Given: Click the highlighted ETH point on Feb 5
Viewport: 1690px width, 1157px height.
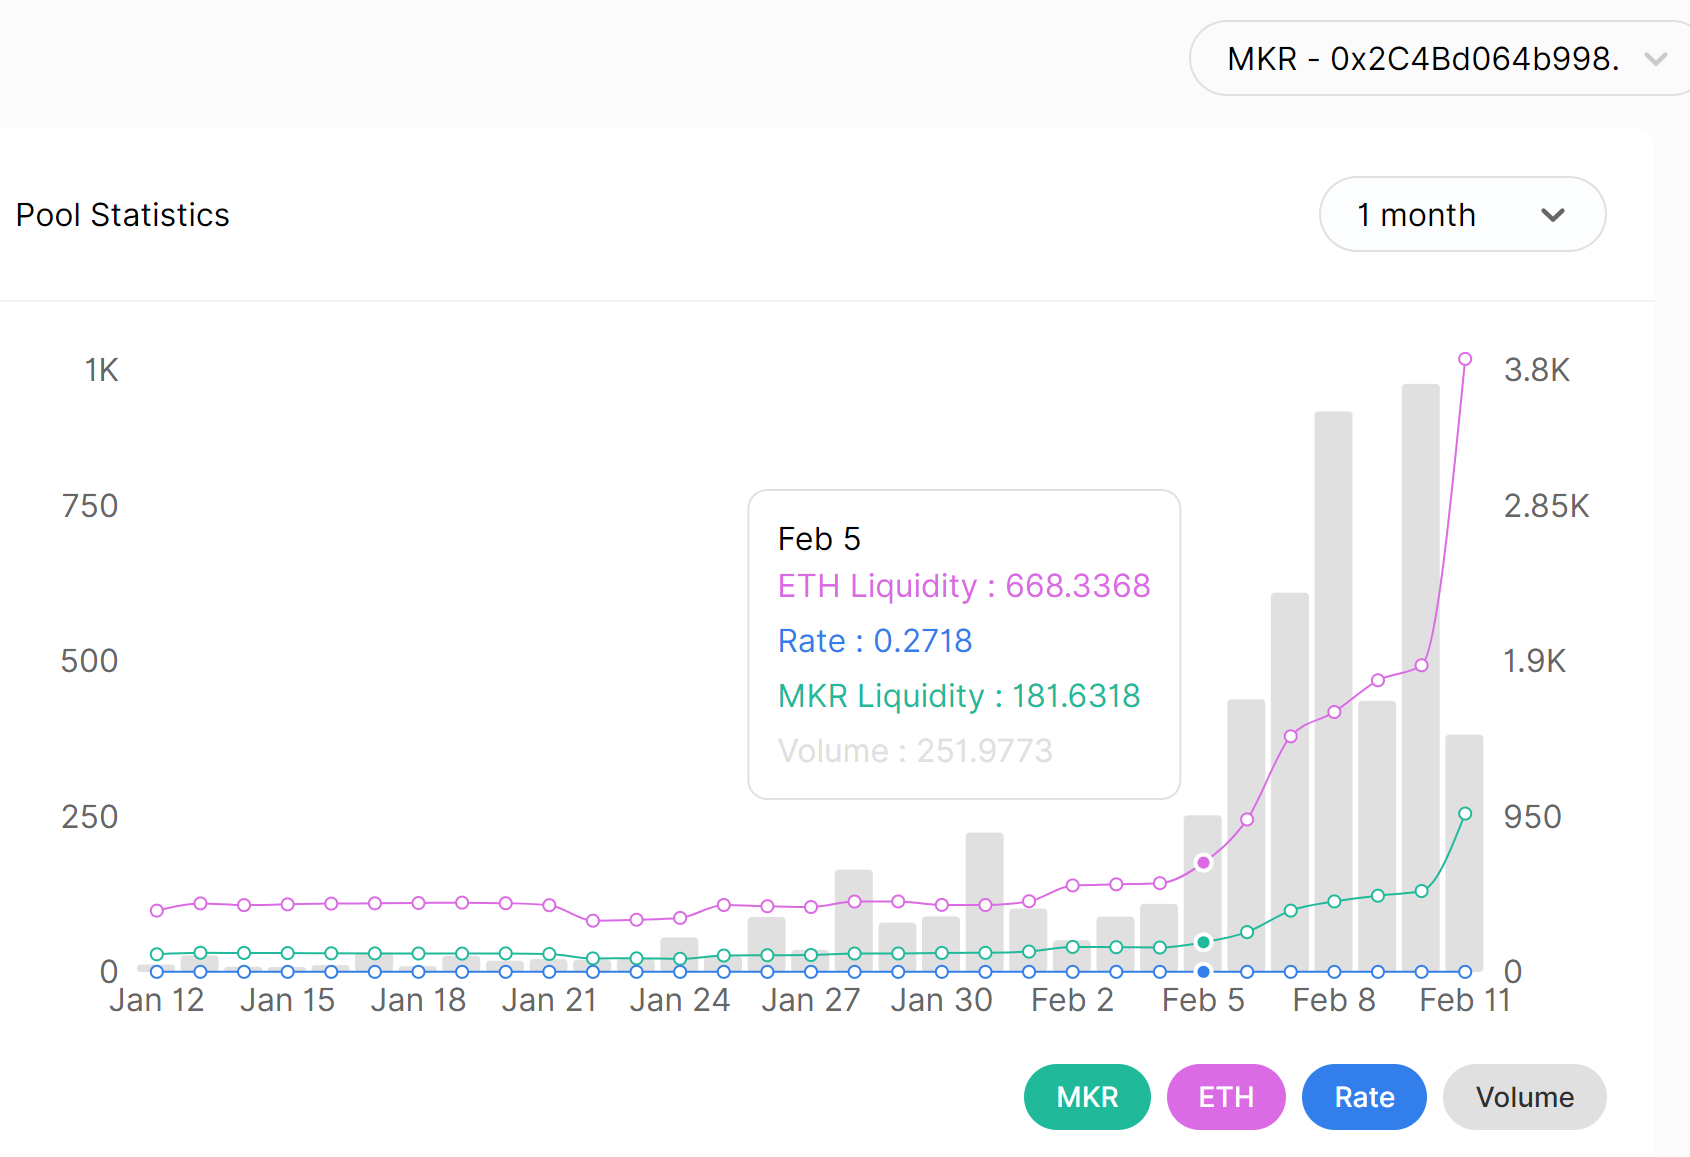Looking at the screenshot, I should pos(1204,862).
